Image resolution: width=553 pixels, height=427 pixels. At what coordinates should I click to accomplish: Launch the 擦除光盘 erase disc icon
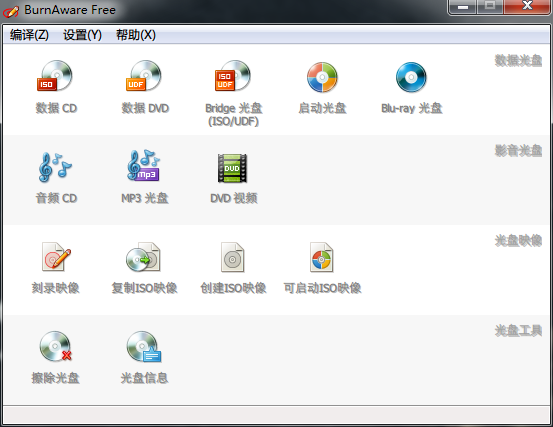click(55, 346)
